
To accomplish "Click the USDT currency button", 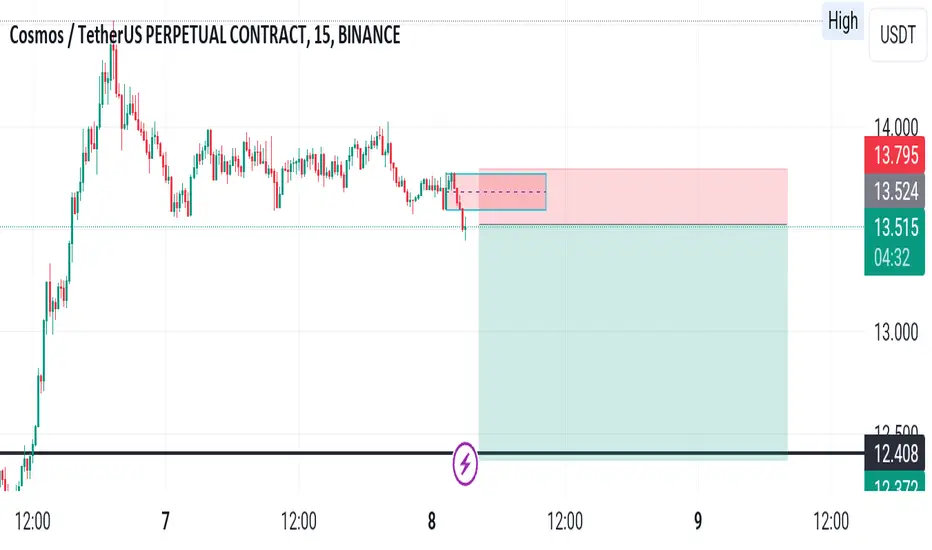I will 898,34.
